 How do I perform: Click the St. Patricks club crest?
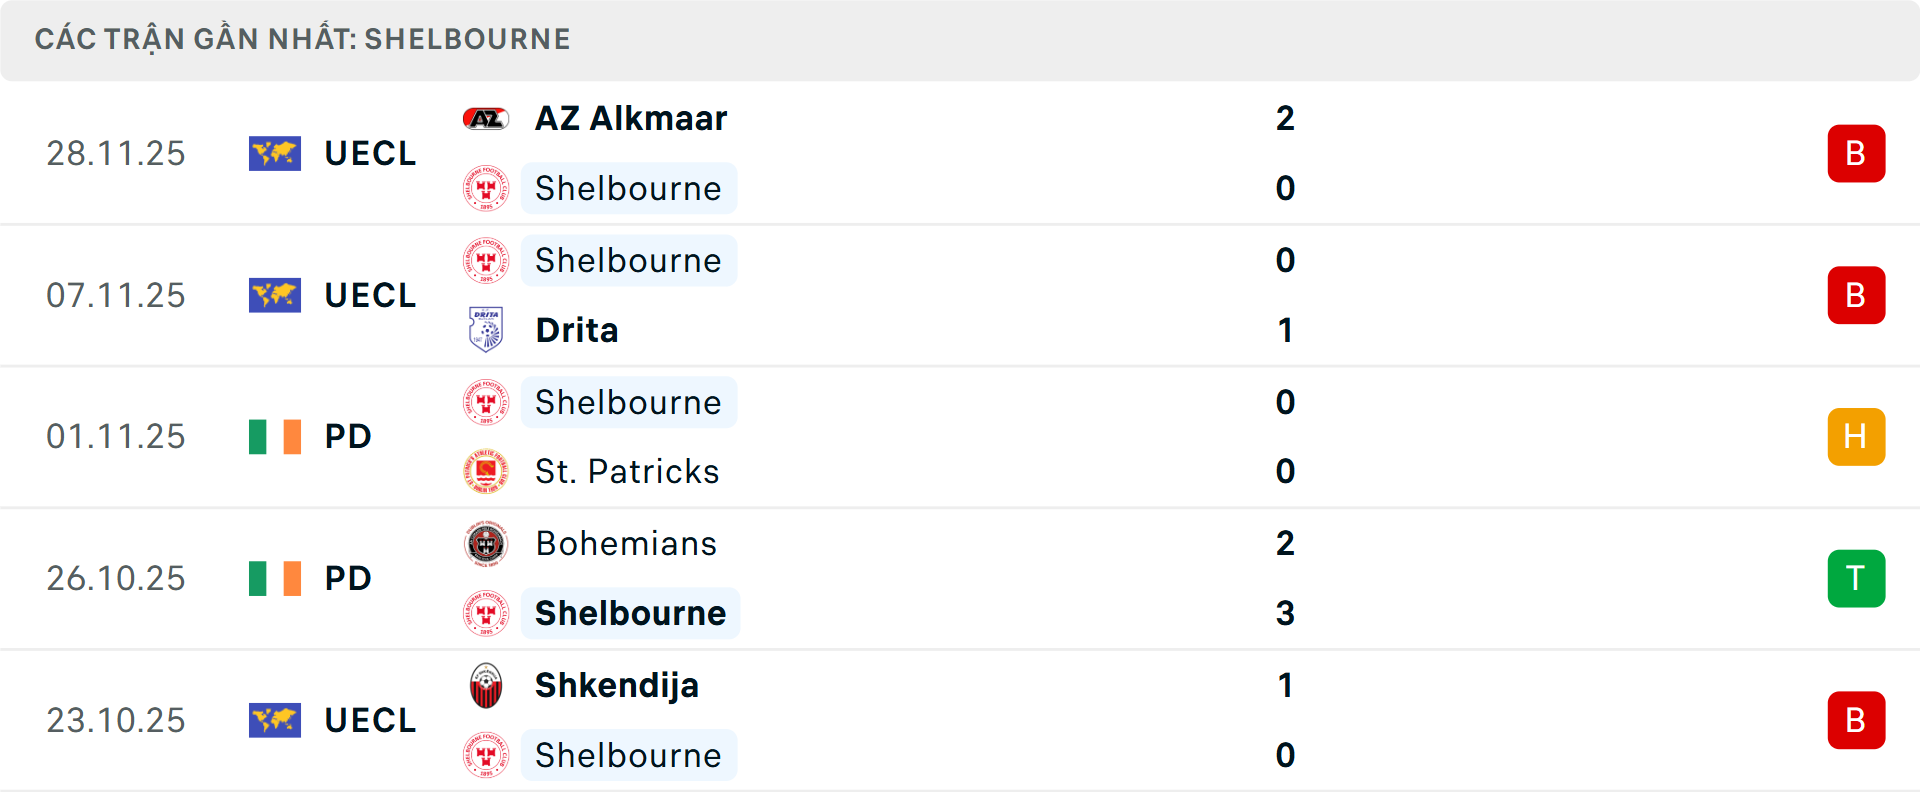tap(486, 471)
